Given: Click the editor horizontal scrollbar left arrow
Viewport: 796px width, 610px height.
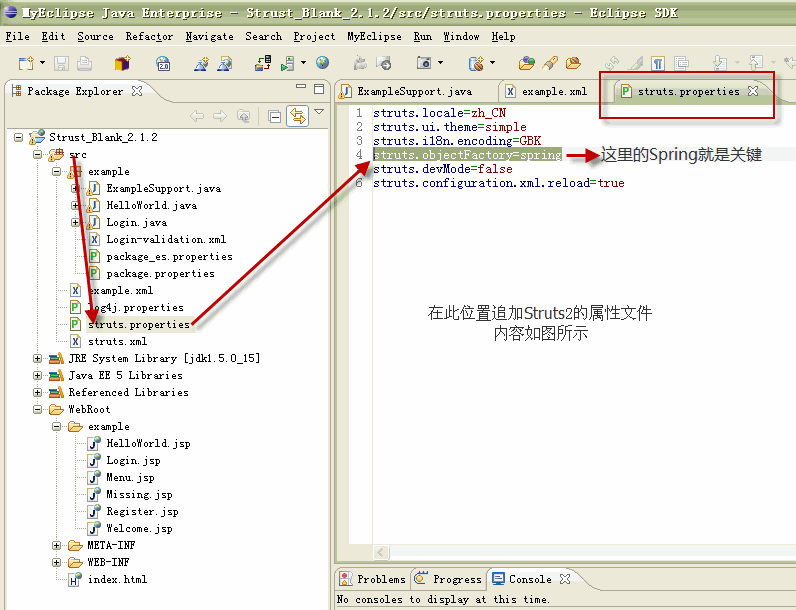Looking at the screenshot, I should click(x=381, y=552).
